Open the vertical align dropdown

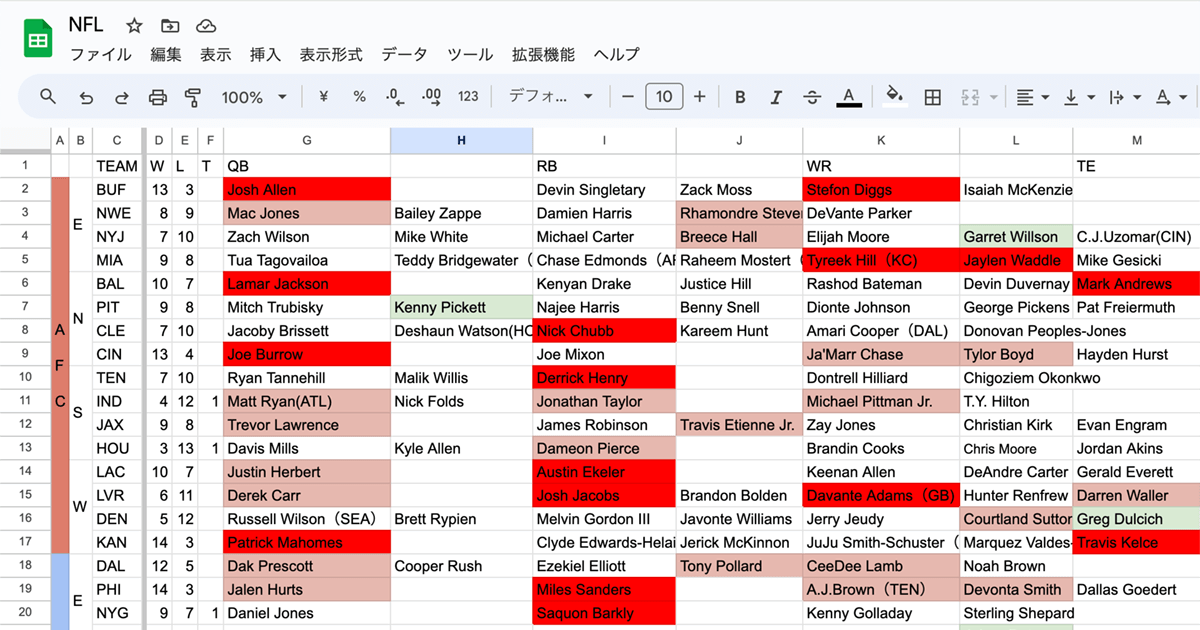click(x=1078, y=97)
